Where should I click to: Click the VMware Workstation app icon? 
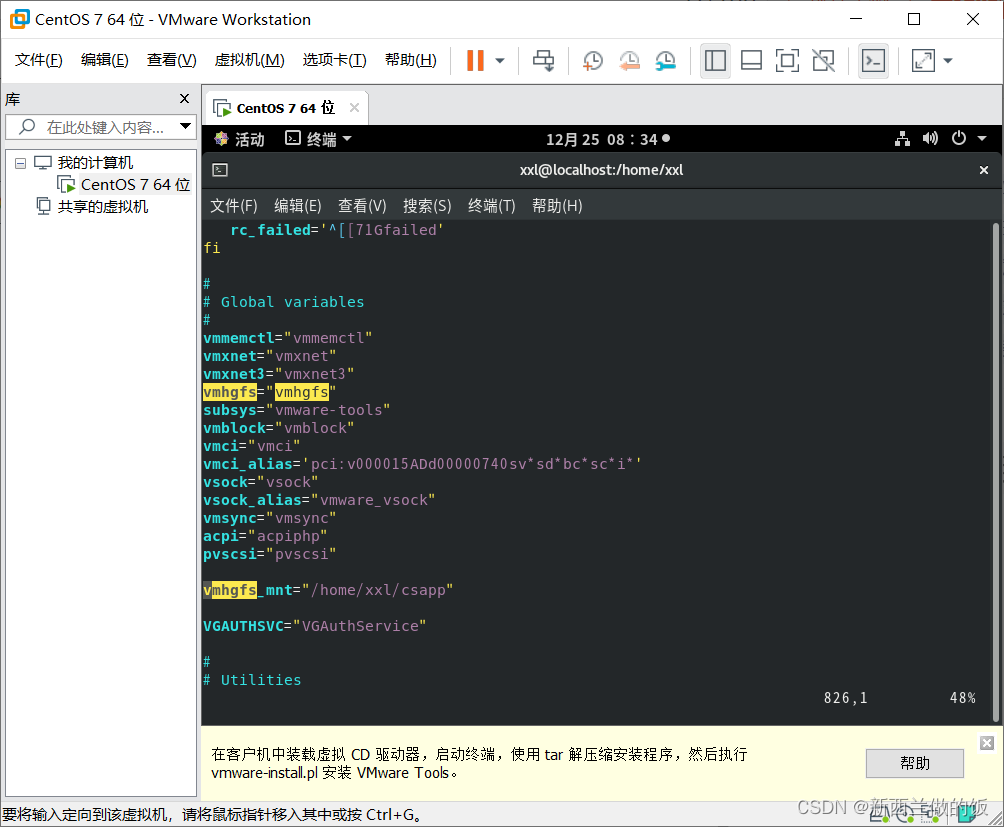[x=20, y=19]
